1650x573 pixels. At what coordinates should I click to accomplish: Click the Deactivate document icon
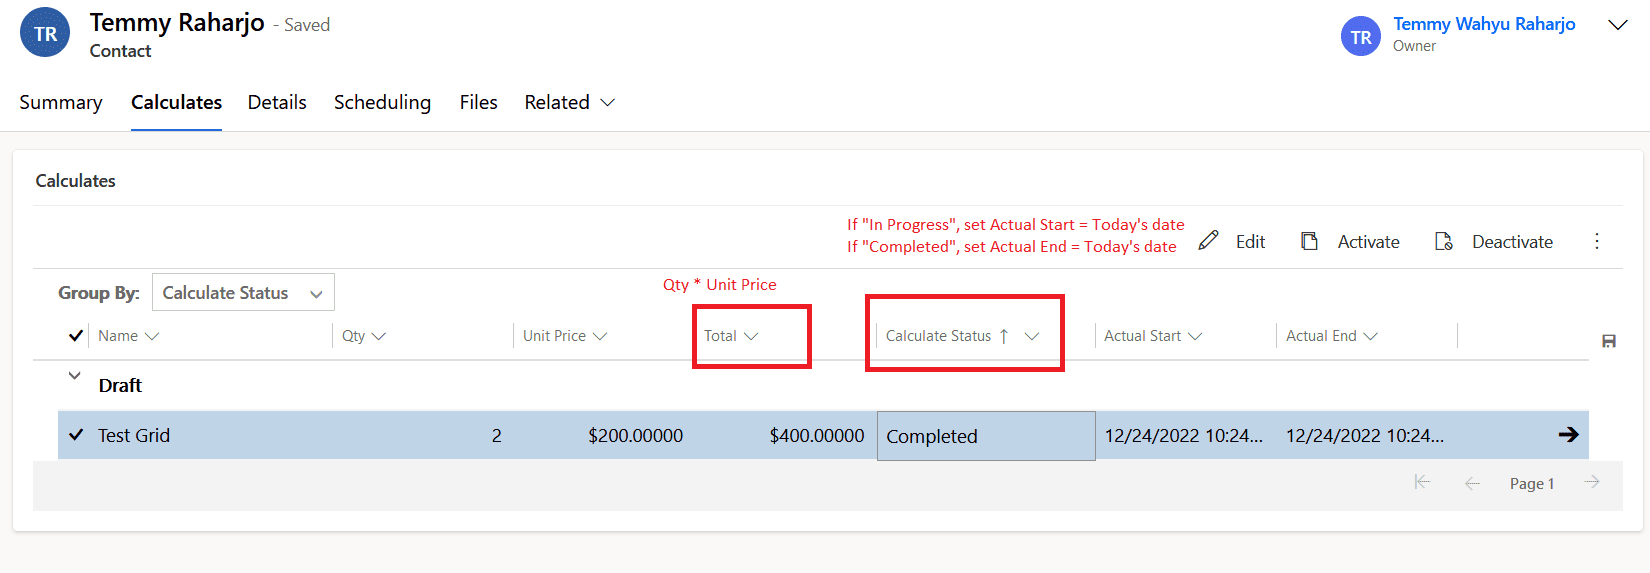(x=1444, y=241)
